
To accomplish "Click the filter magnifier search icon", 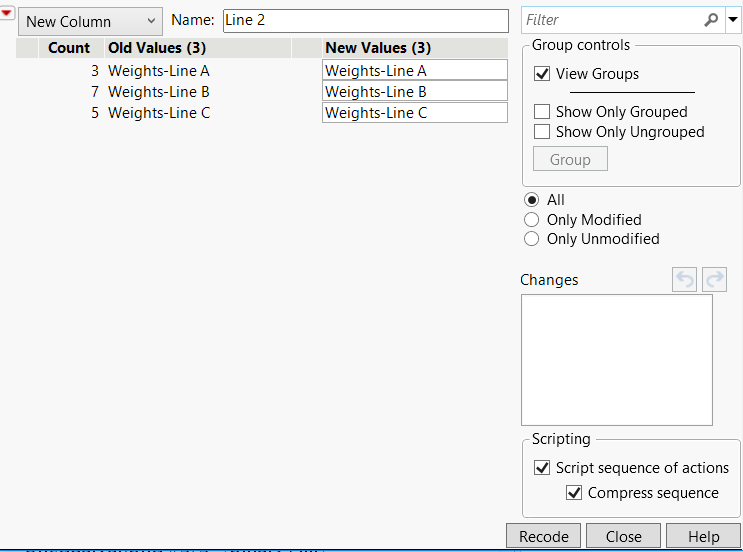I will tap(711, 20).
